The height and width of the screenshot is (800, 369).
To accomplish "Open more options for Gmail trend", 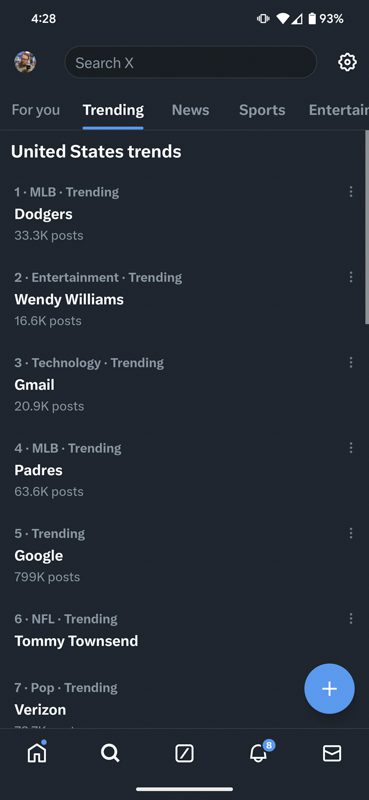I will click(351, 362).
